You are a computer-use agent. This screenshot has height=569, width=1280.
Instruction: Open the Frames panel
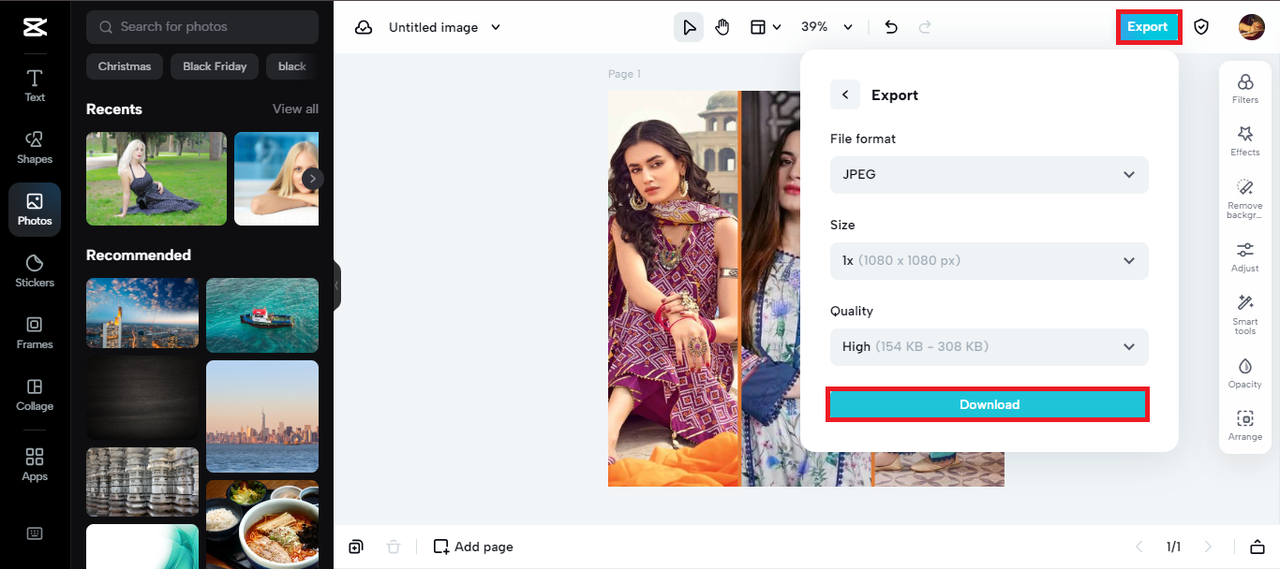click(35, 333)
